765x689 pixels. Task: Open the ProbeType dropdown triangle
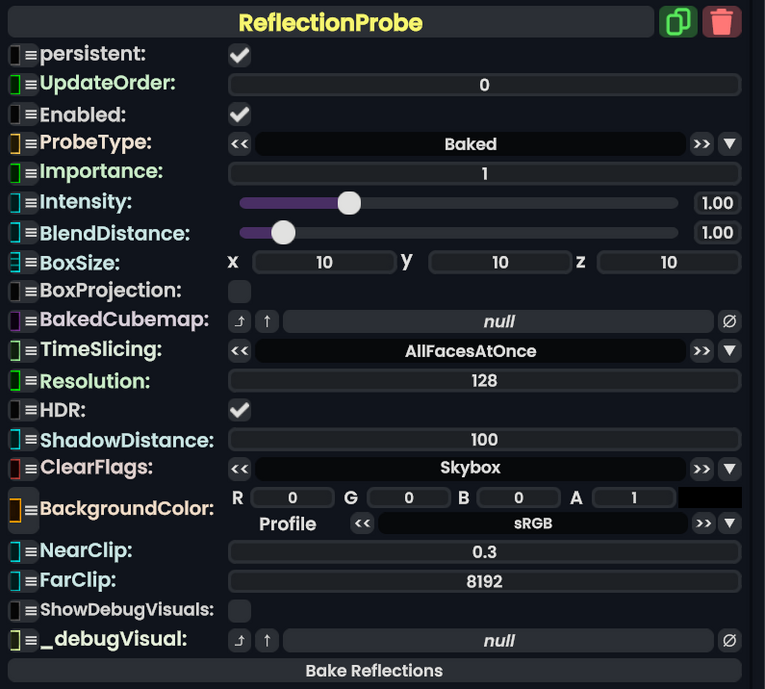pyautogui.click(x=729, y=144)
